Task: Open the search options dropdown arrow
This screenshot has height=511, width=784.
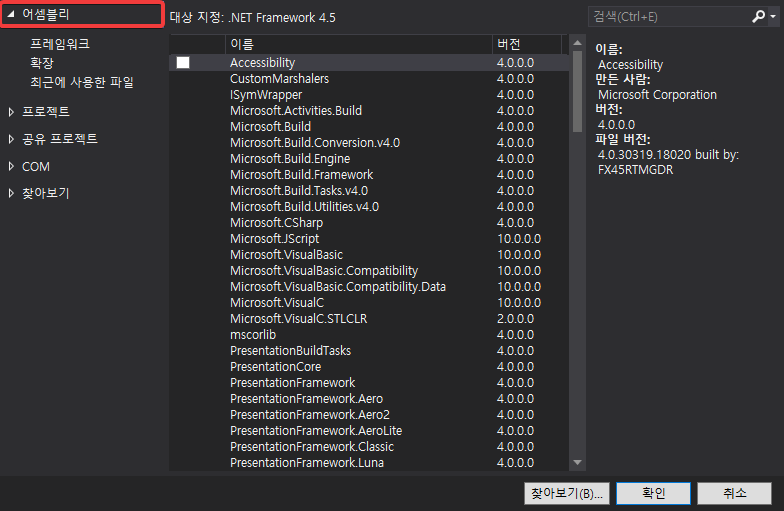Action: (773, 17)
